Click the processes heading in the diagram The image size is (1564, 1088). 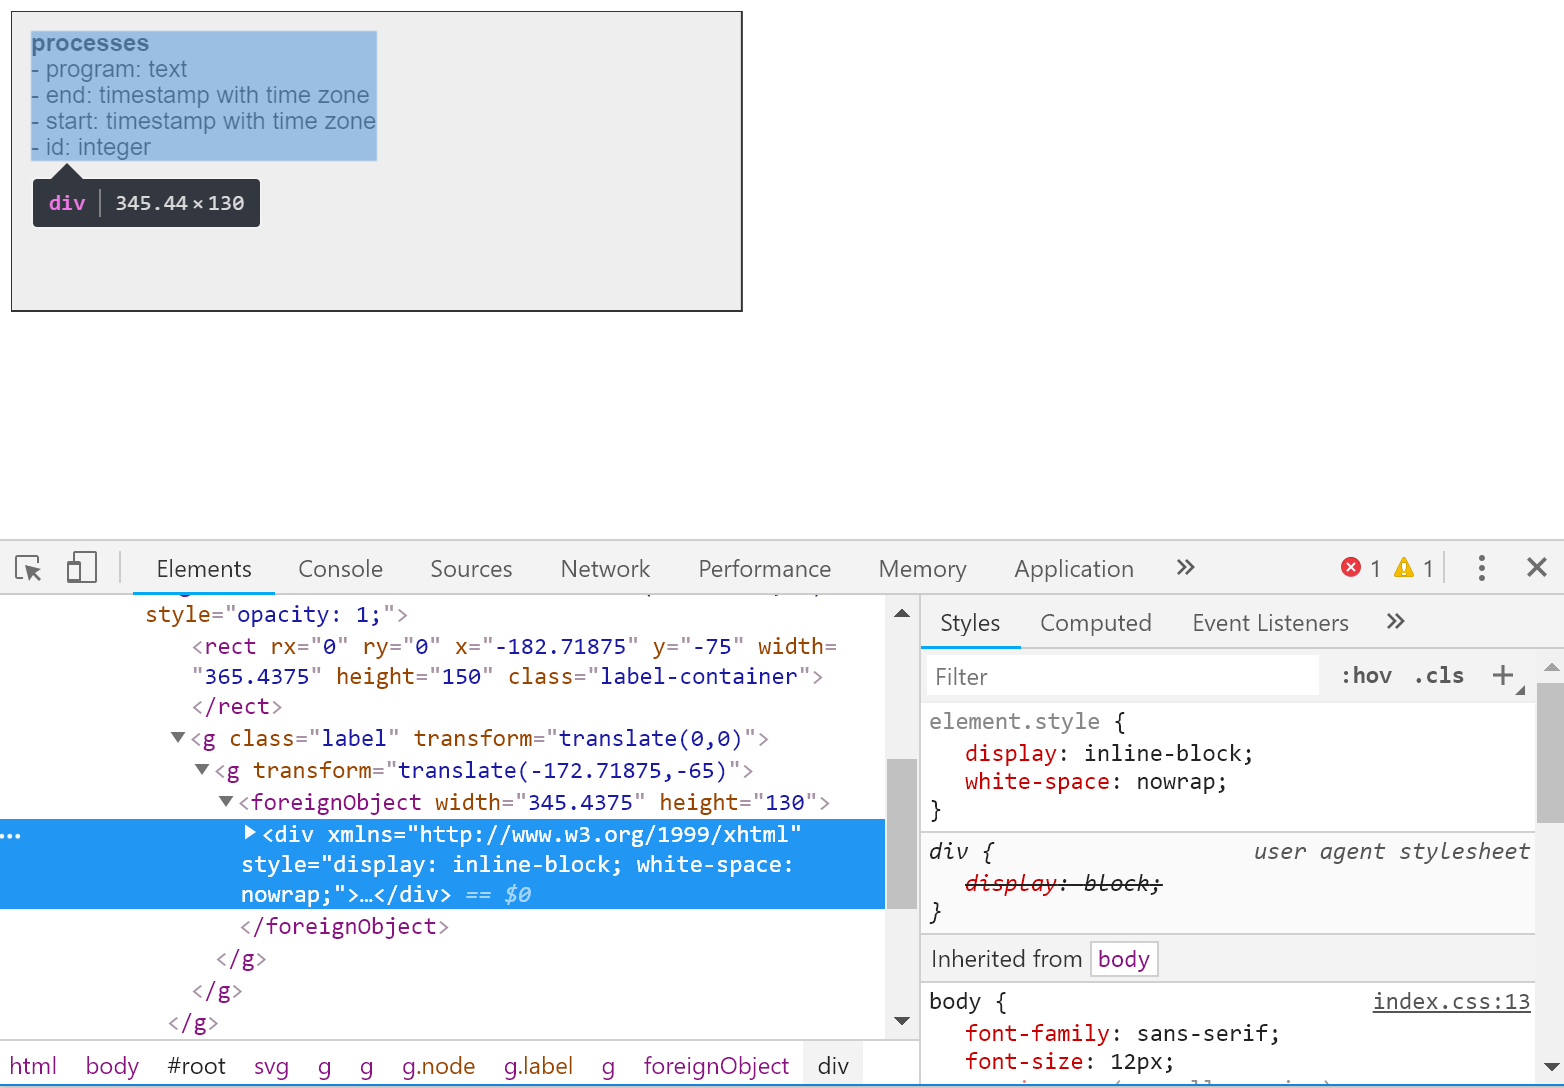pyautogui.click(x=90, y=43)
